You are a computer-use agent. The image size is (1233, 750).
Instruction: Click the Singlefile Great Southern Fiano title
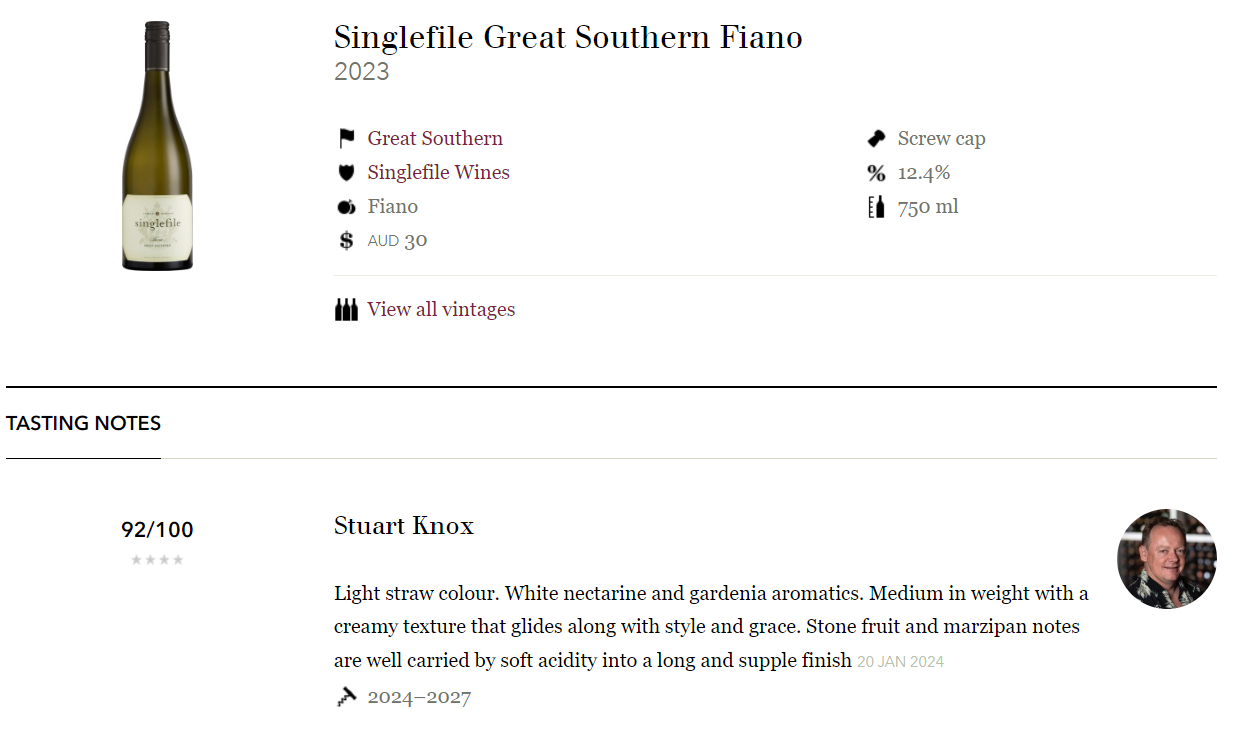(x=568, y=37)
